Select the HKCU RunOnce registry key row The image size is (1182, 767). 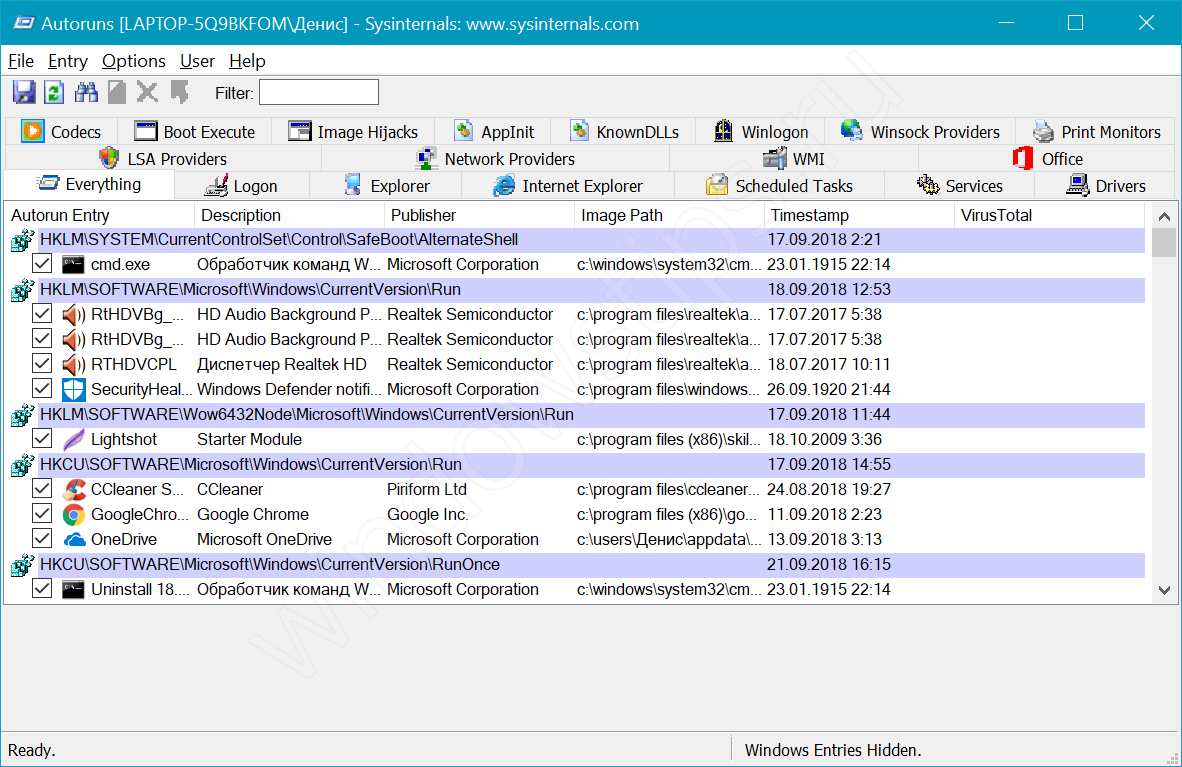pos(270,565)
